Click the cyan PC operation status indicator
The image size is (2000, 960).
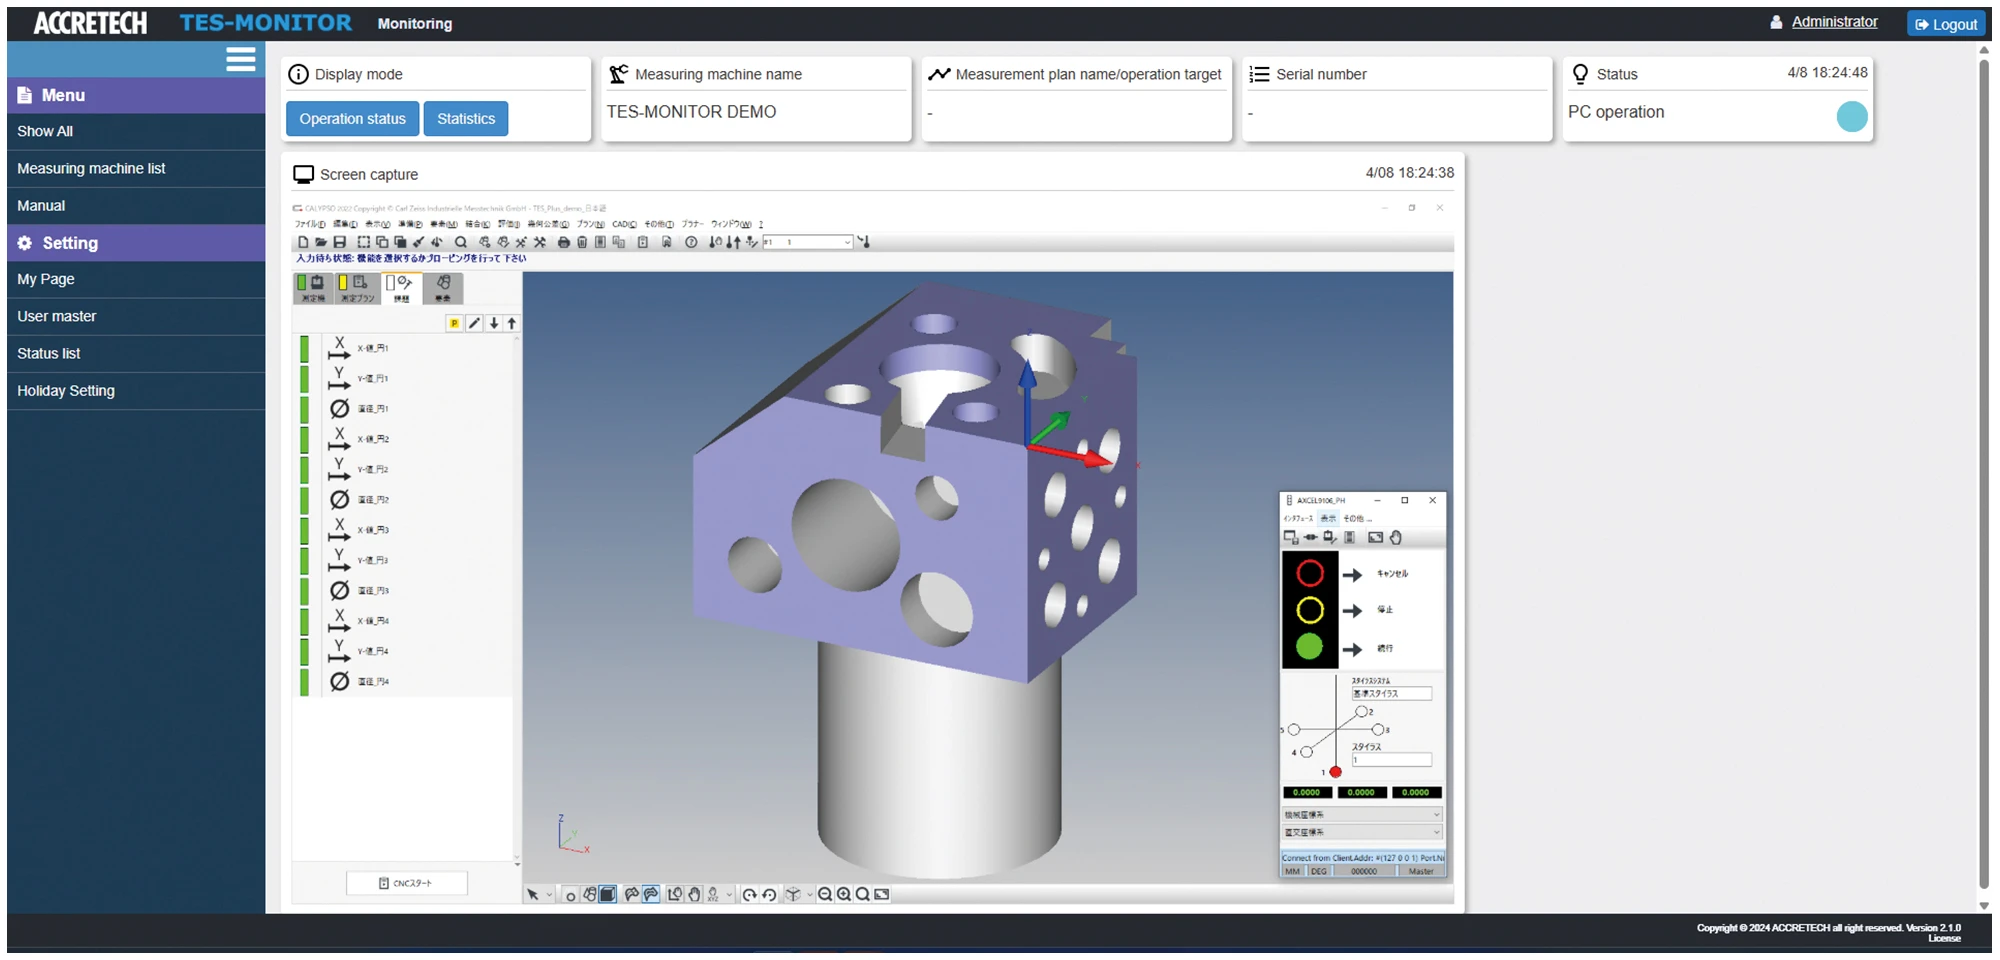click(1852, 116)
